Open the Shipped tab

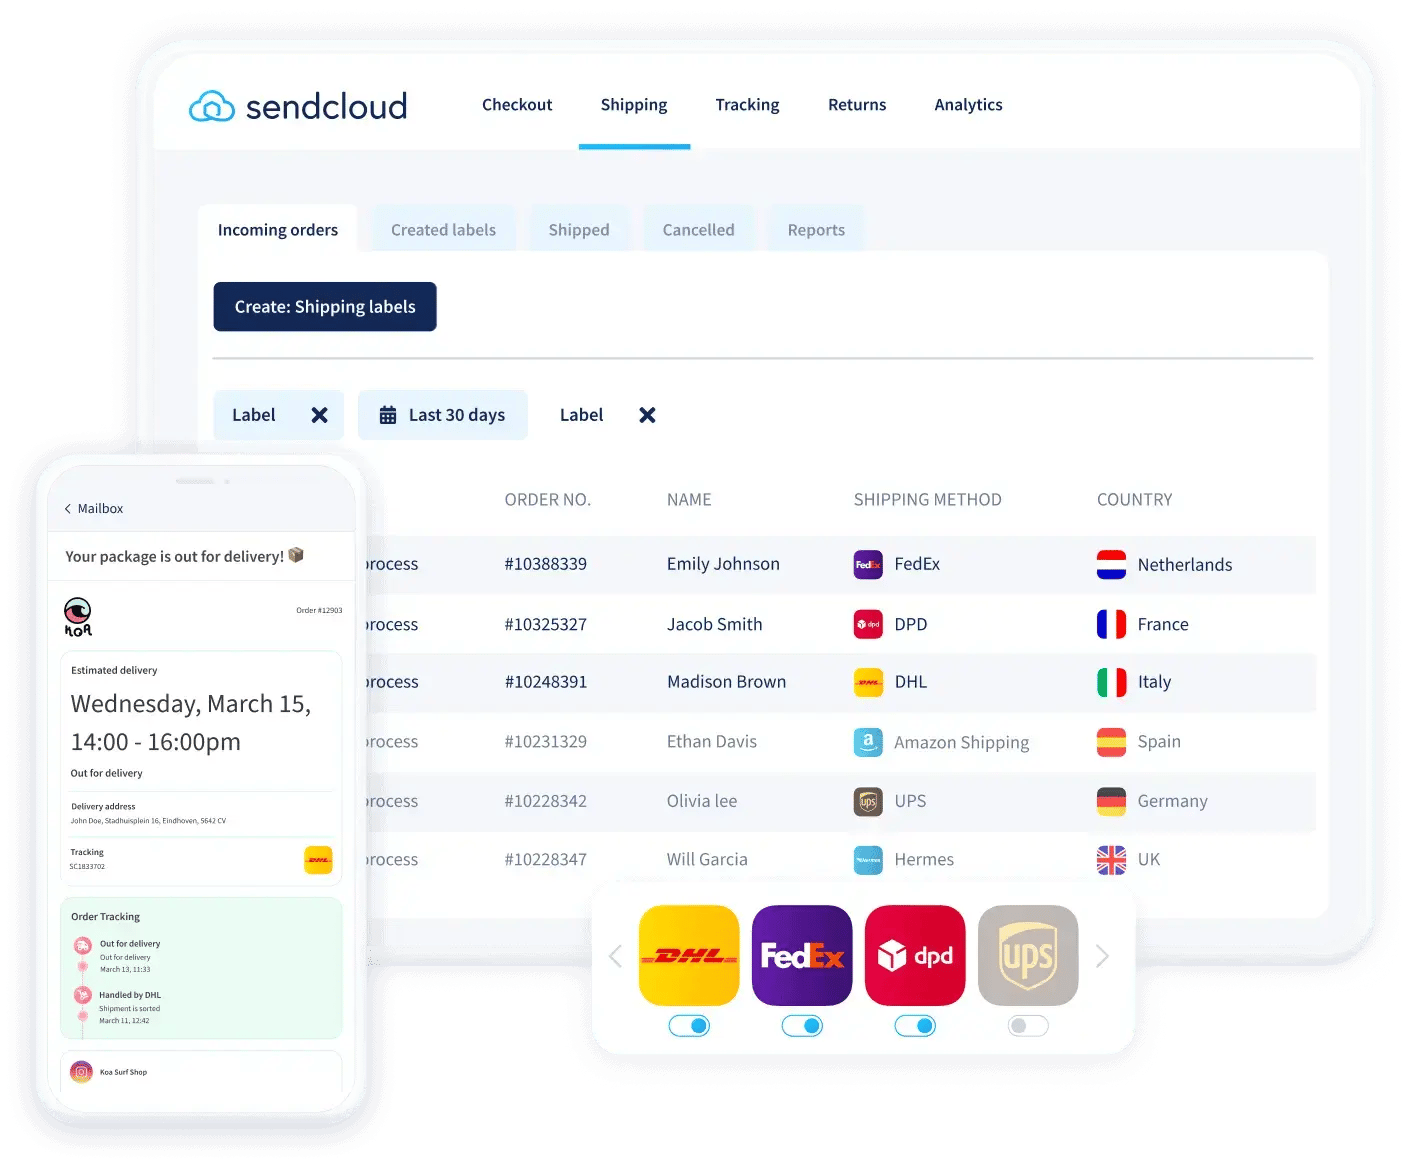[579, 230]
